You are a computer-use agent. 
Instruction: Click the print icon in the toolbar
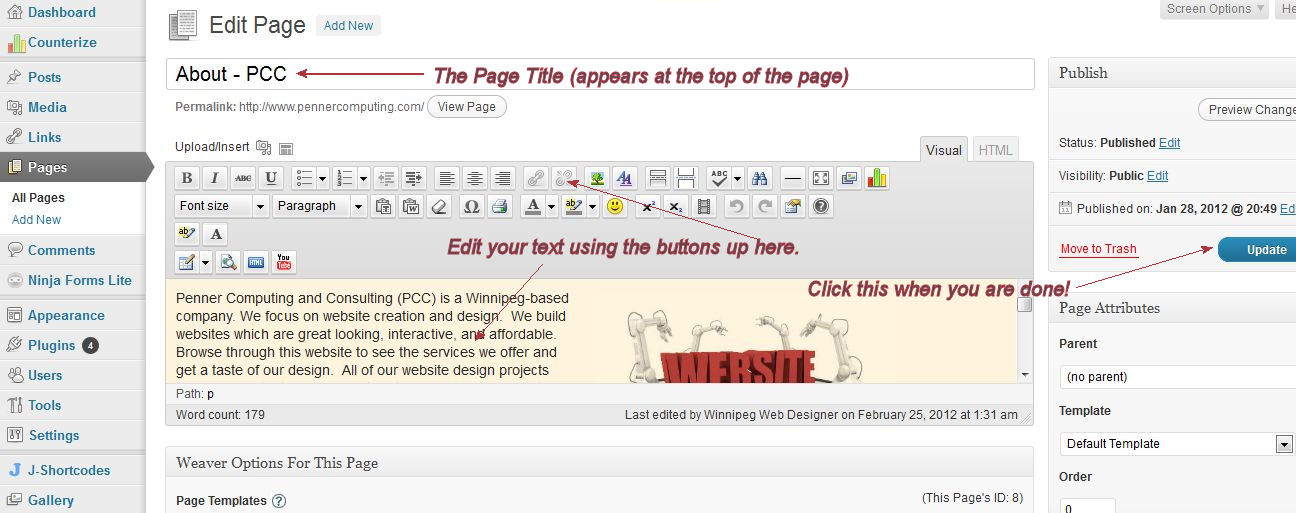(x=499, y=206)
